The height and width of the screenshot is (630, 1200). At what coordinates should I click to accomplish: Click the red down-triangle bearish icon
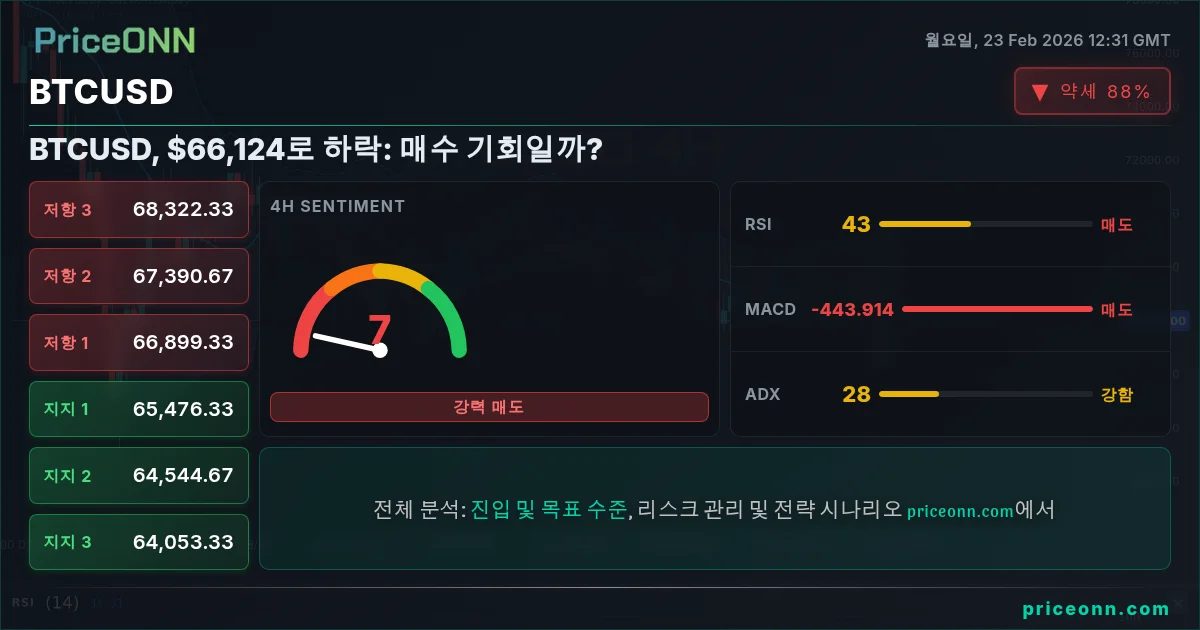1040,92
